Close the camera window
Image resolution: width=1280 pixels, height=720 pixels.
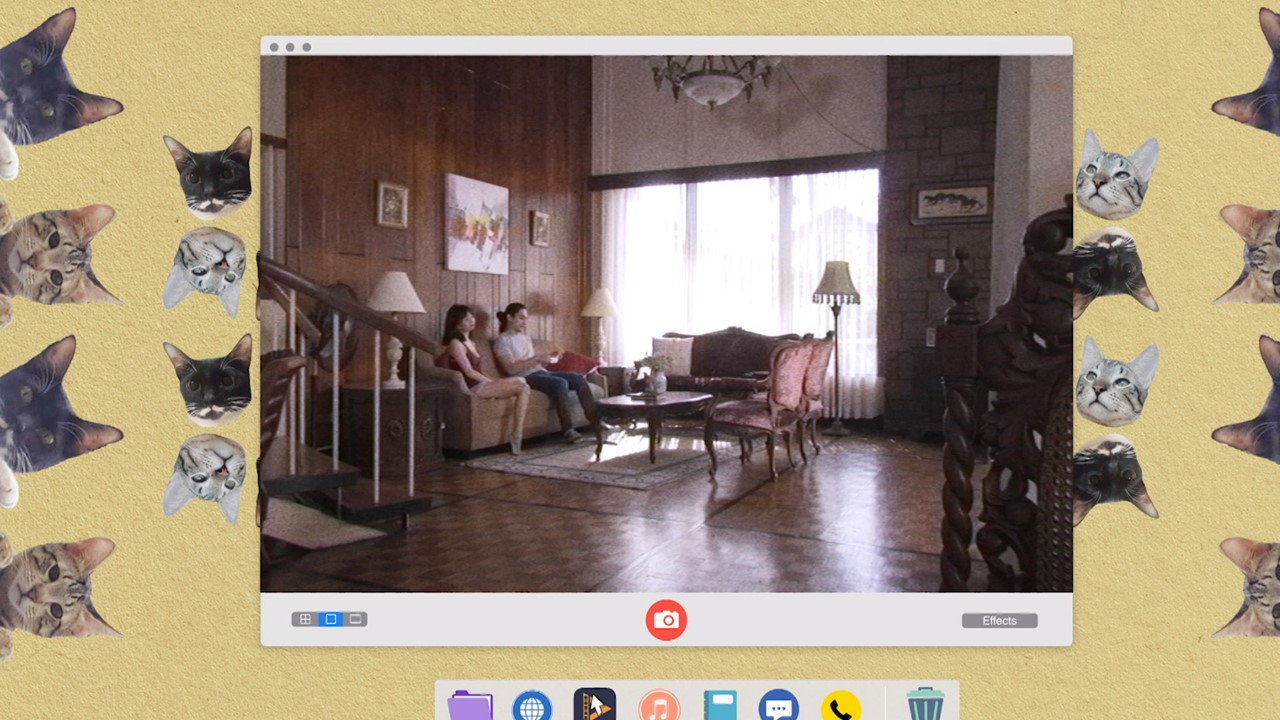click(x=274, y=47)
